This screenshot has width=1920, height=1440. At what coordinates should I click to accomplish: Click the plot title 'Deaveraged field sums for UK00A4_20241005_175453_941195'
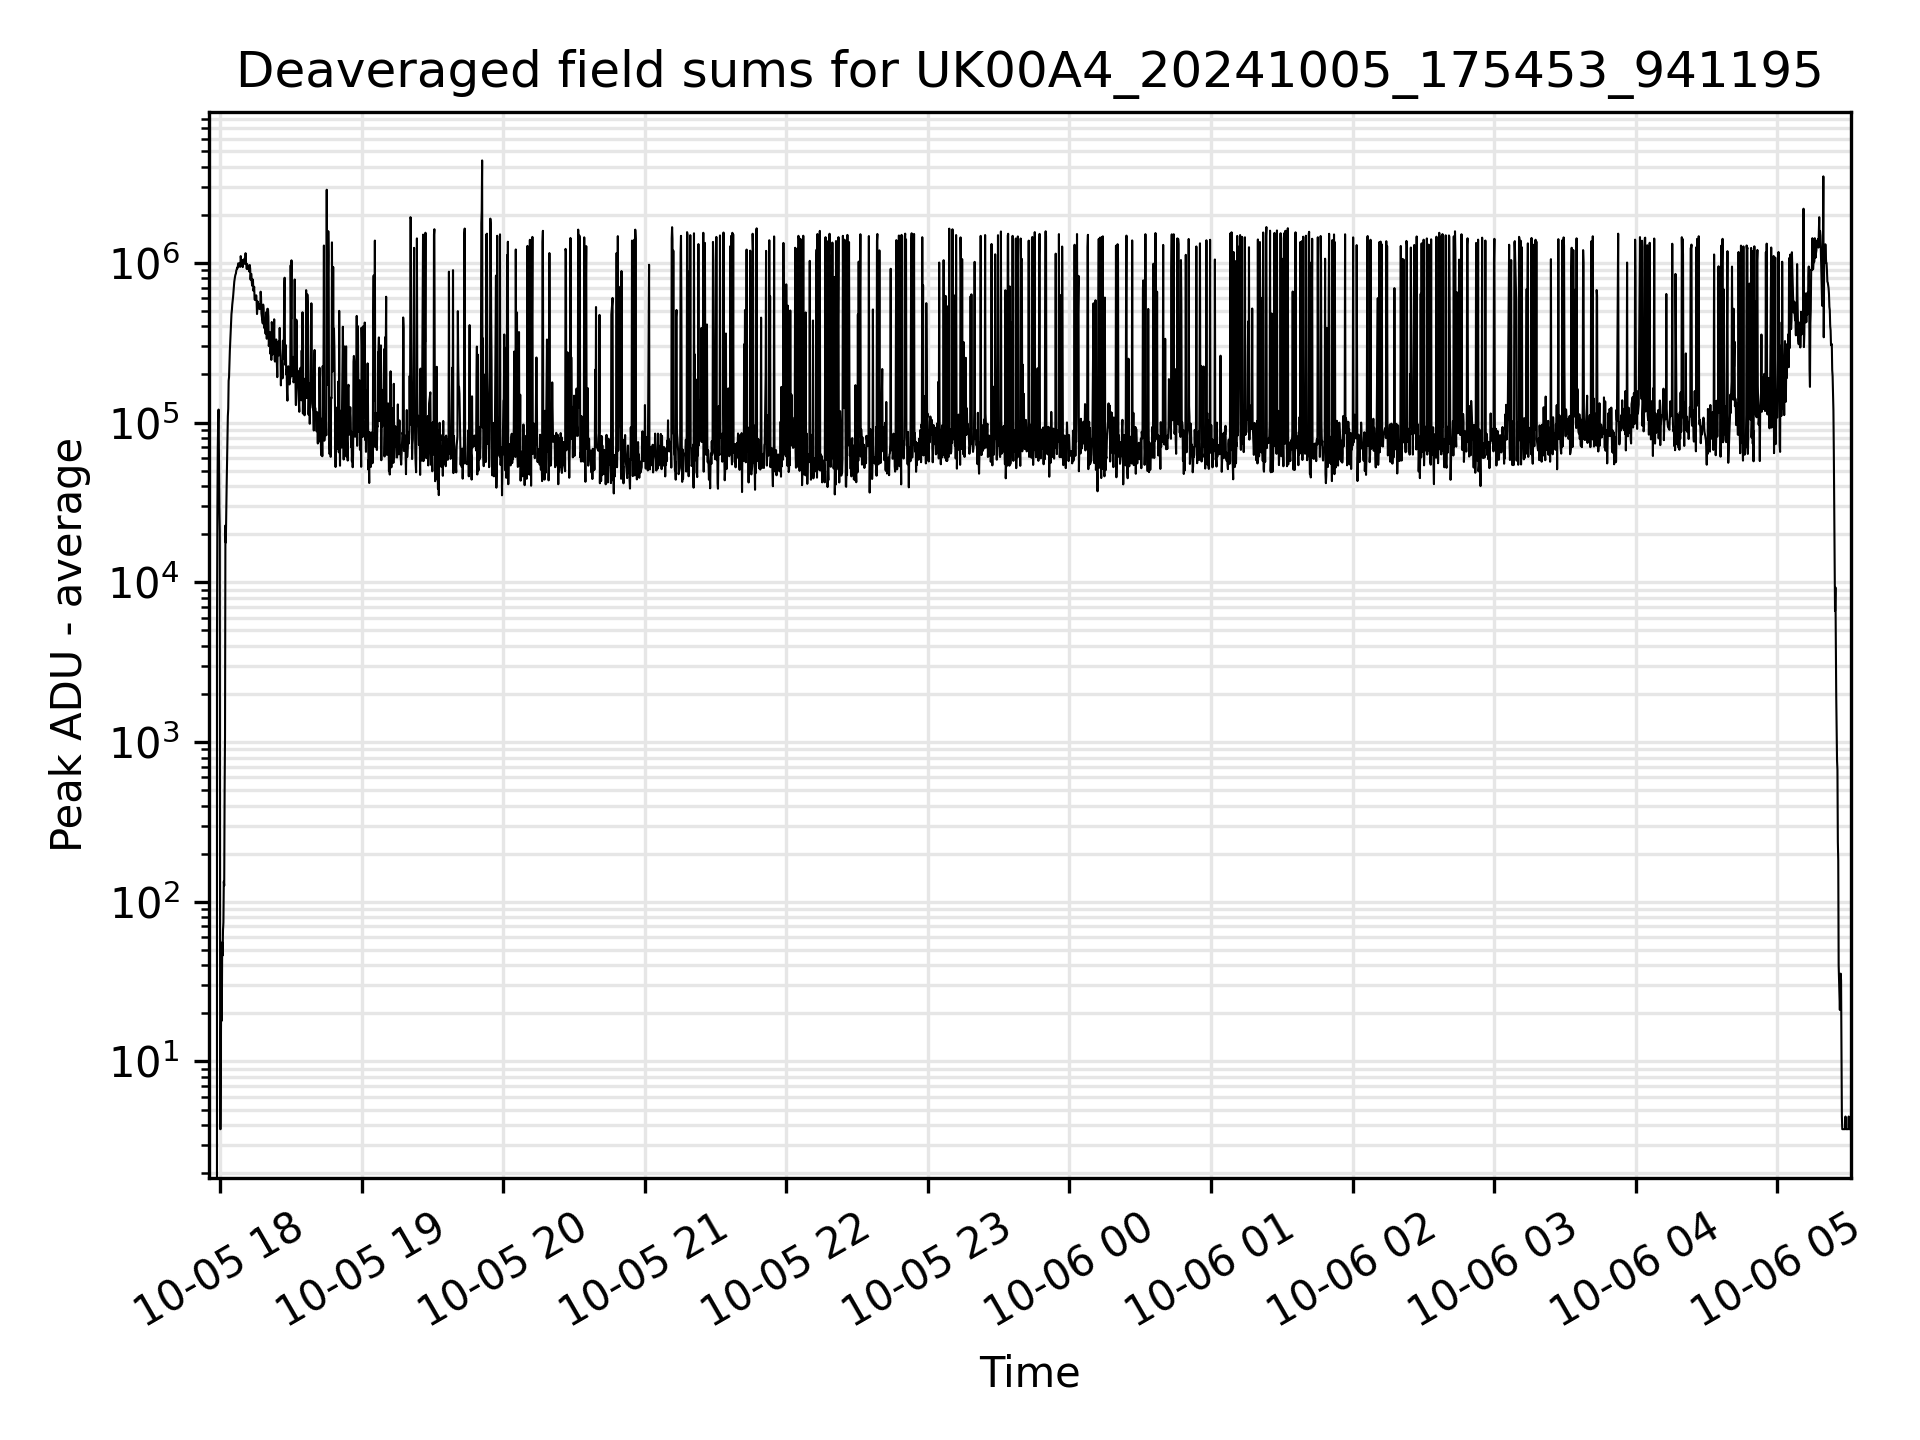[1029, 72]
